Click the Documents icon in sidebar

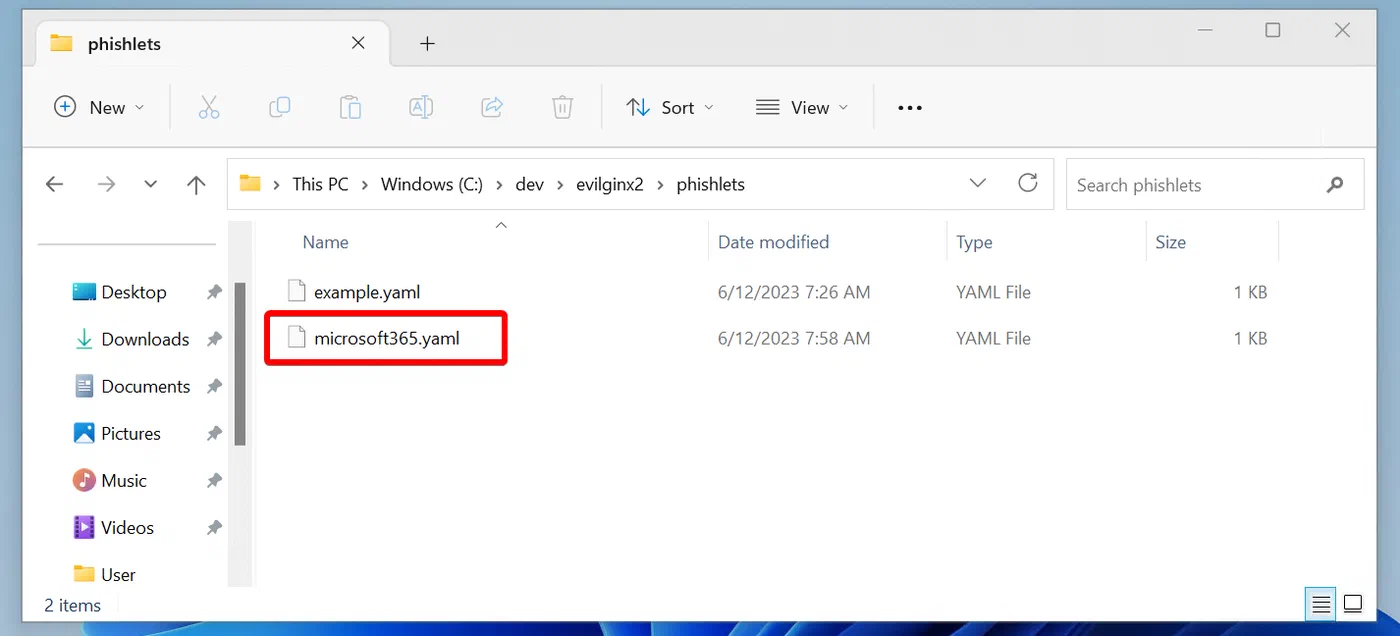[x=84, y=386]
